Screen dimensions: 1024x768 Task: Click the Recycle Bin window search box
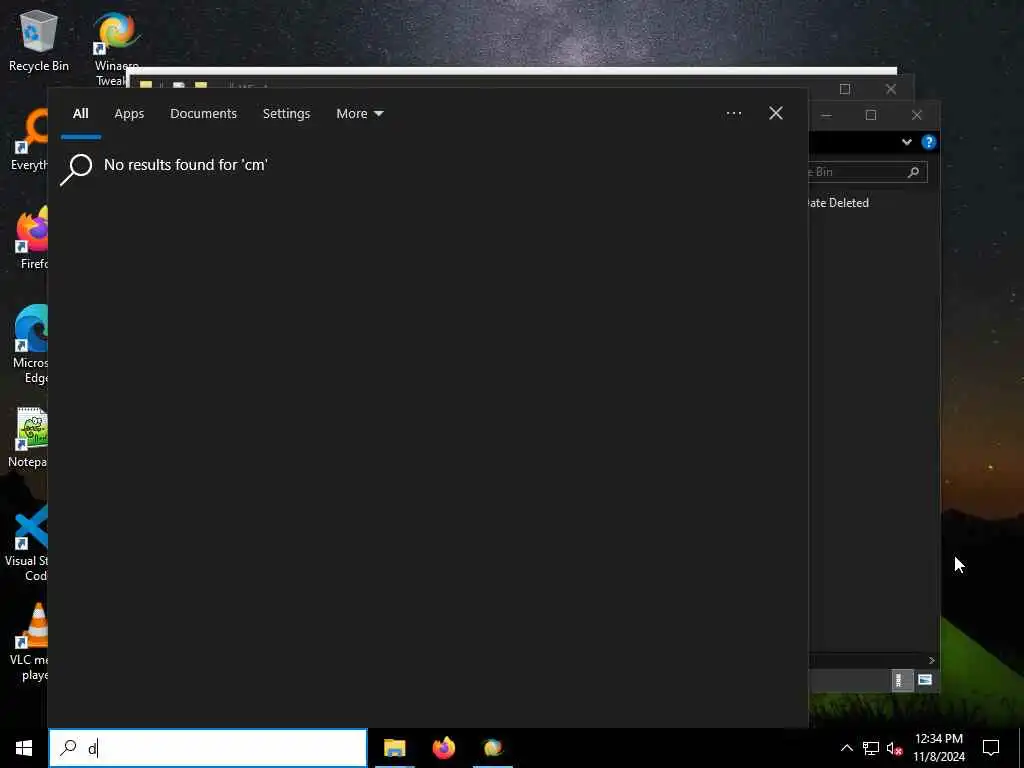[x=868, y=172]
